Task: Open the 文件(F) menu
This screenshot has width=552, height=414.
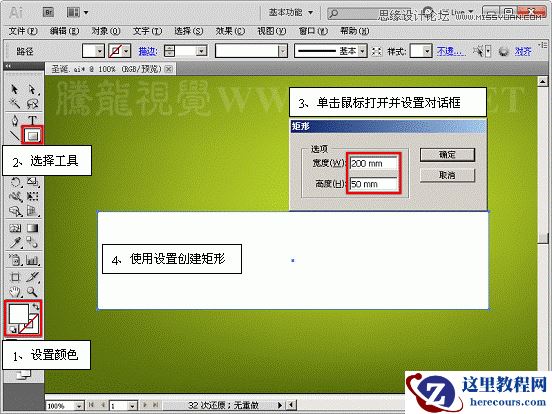Action: point(23,31)
